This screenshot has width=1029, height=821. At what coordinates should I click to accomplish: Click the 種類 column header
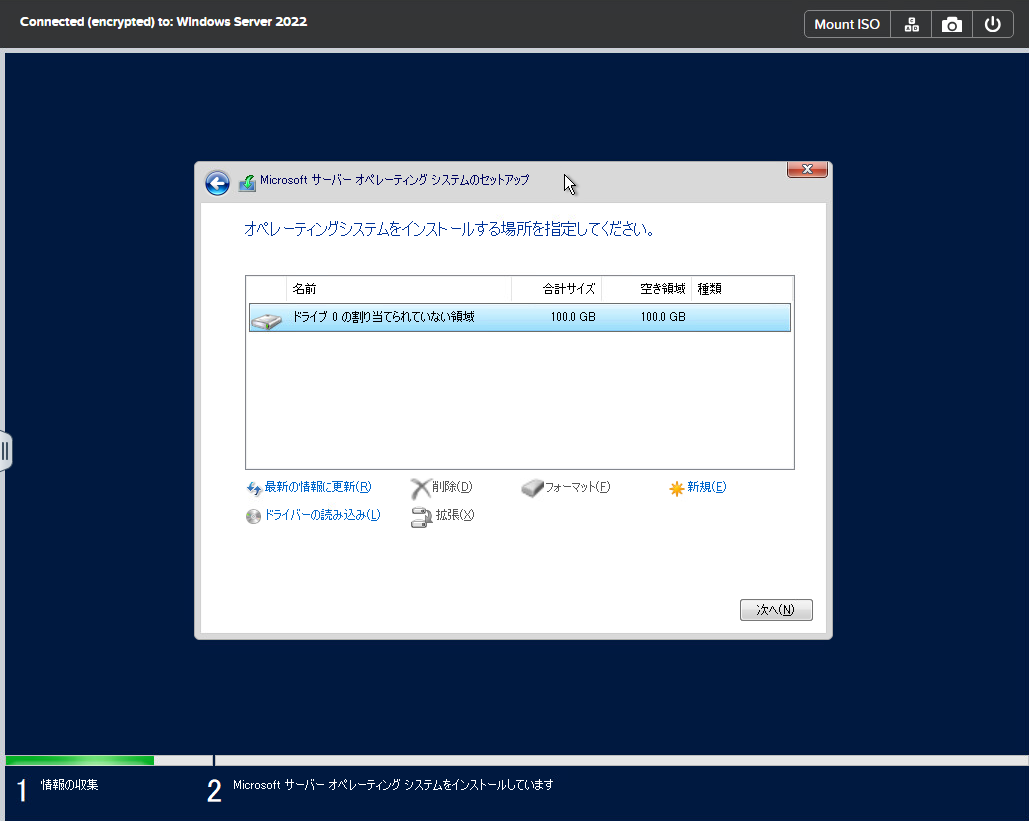coord(742,289)
